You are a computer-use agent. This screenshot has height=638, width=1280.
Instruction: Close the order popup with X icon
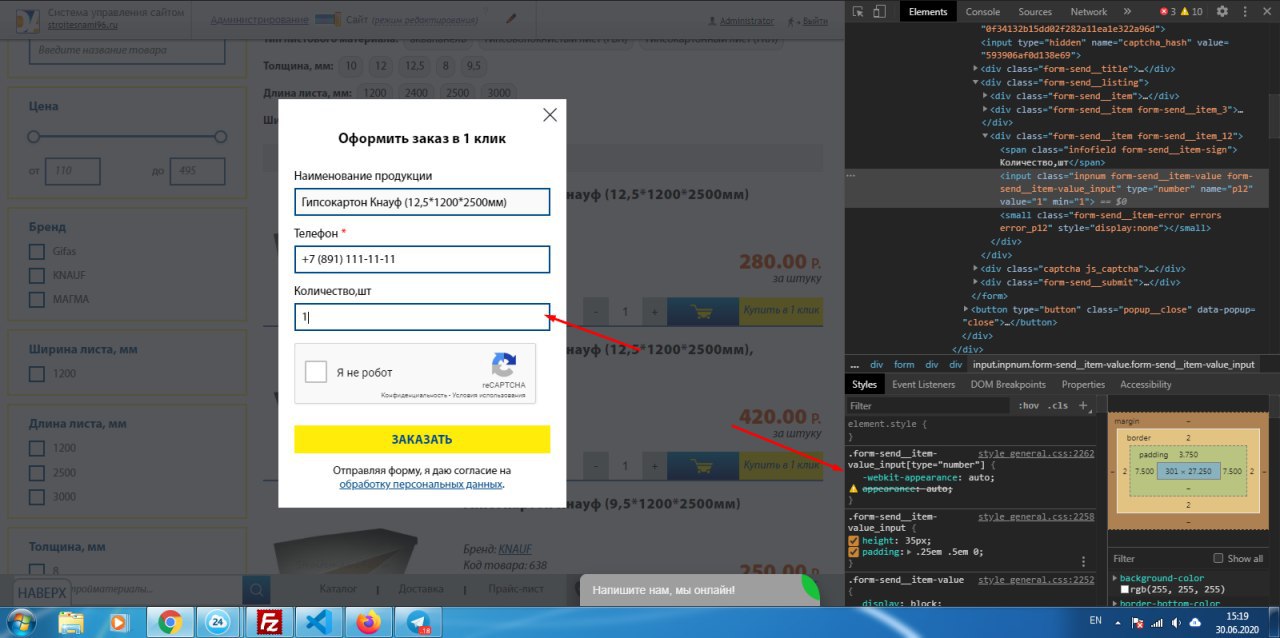click(x=550, y=115)
